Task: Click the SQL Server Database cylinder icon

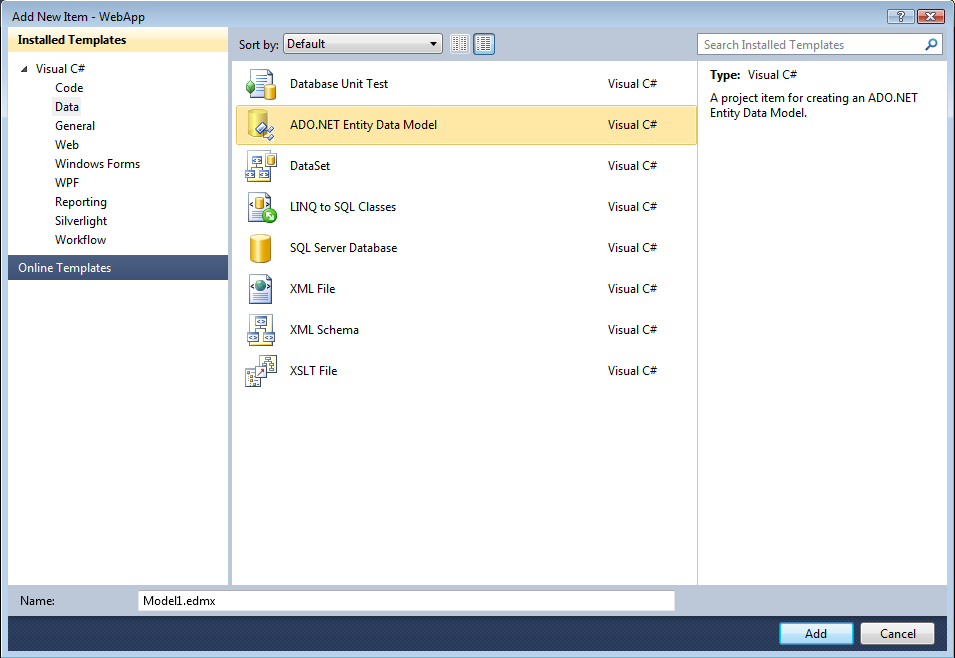Action: (261, 248)
